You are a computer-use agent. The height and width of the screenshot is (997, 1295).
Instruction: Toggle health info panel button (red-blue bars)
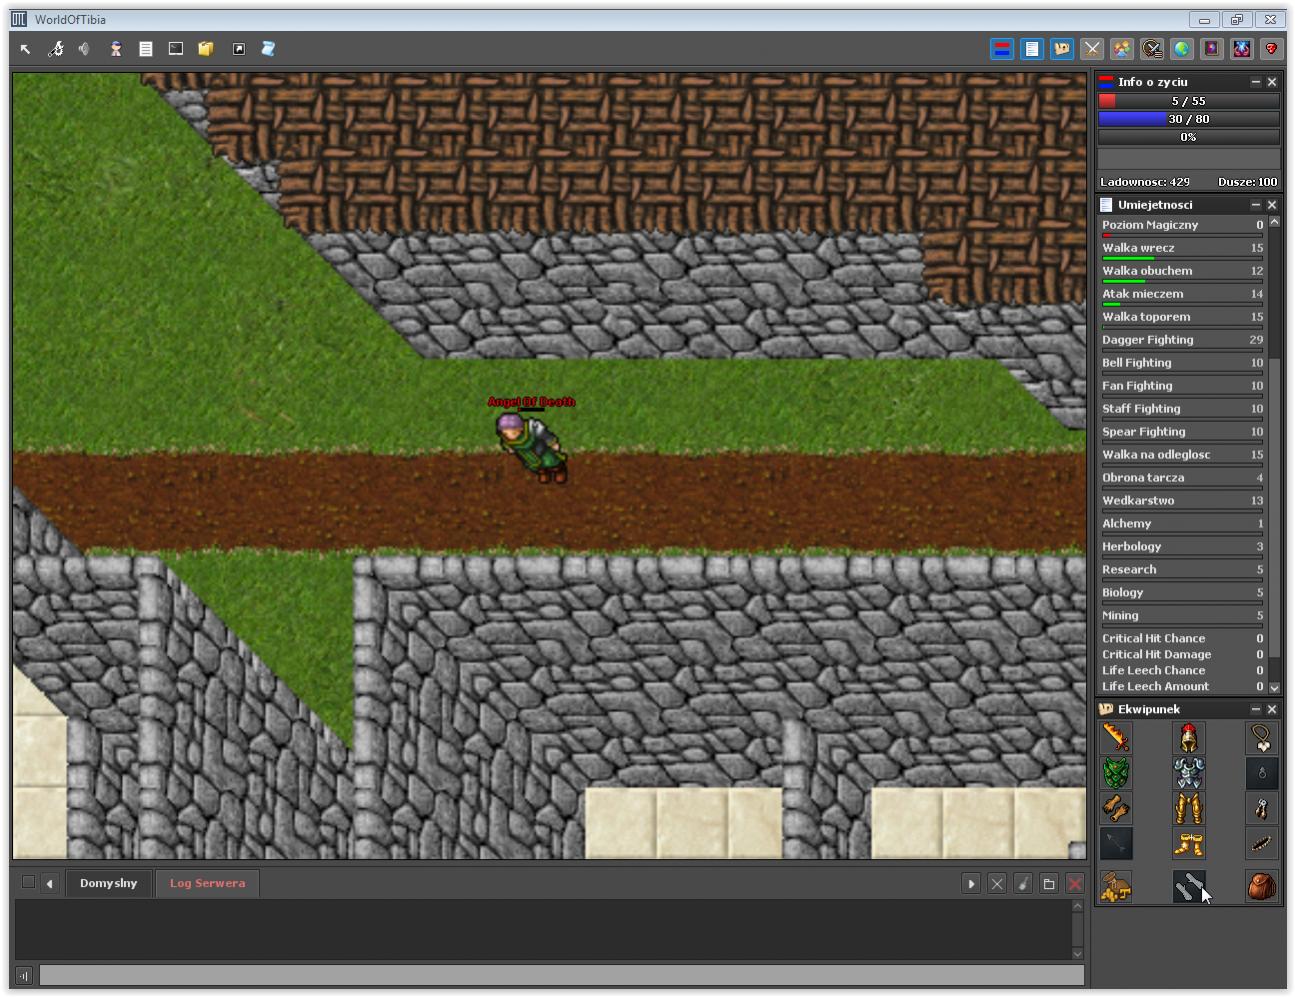pyautogui.click(x=1002, y=49)
